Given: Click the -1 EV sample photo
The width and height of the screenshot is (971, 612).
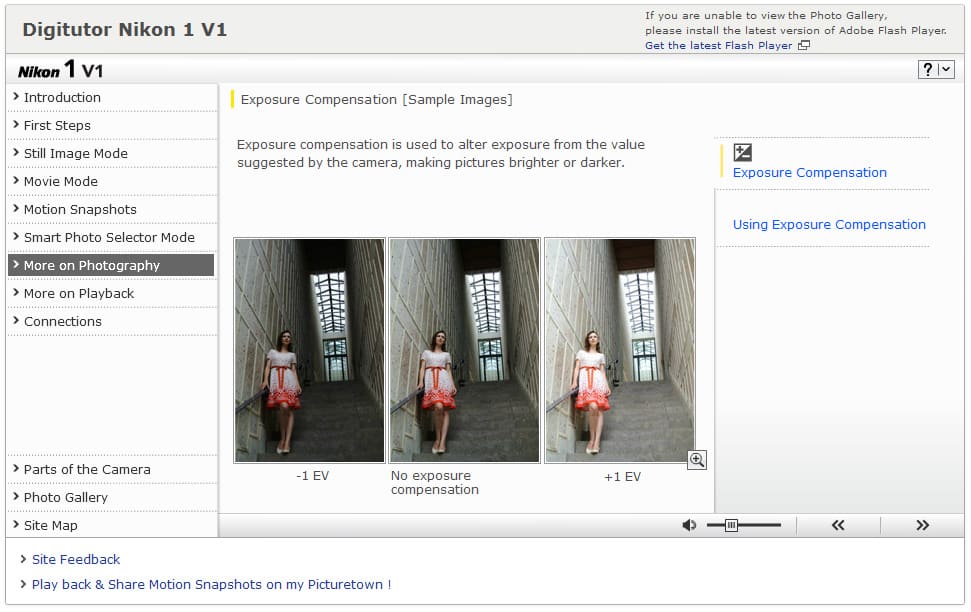Looking at the screenshot, I should 309,350.
